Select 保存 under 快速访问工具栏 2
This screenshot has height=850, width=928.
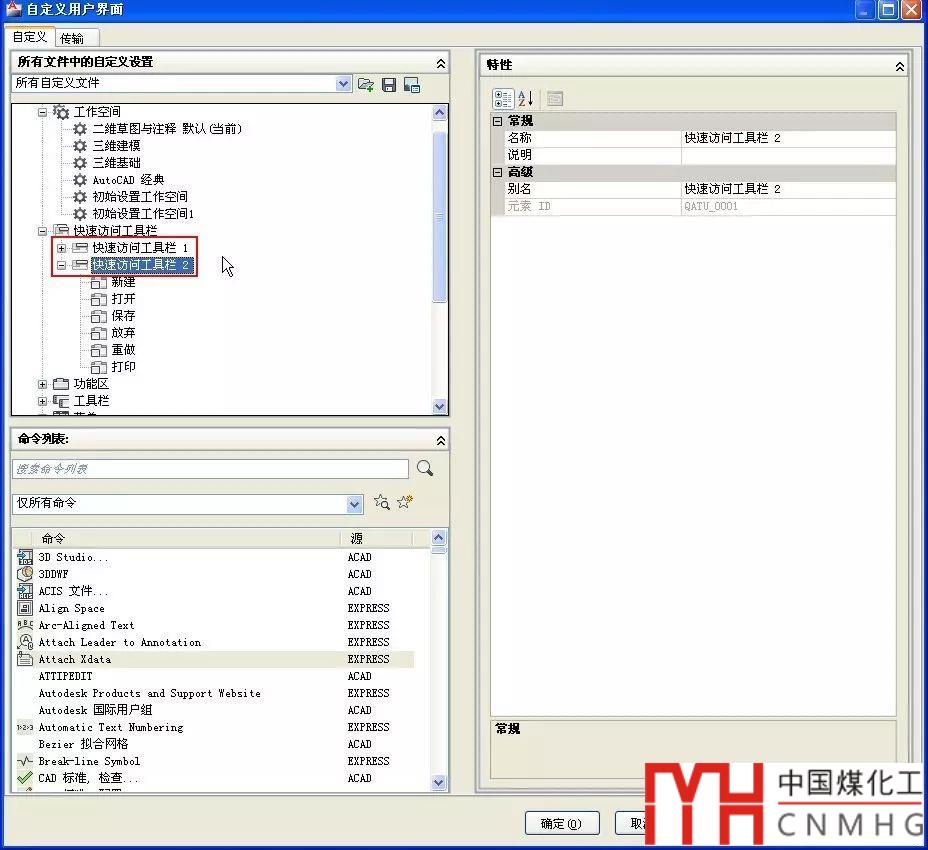click(x=123, y=316)
